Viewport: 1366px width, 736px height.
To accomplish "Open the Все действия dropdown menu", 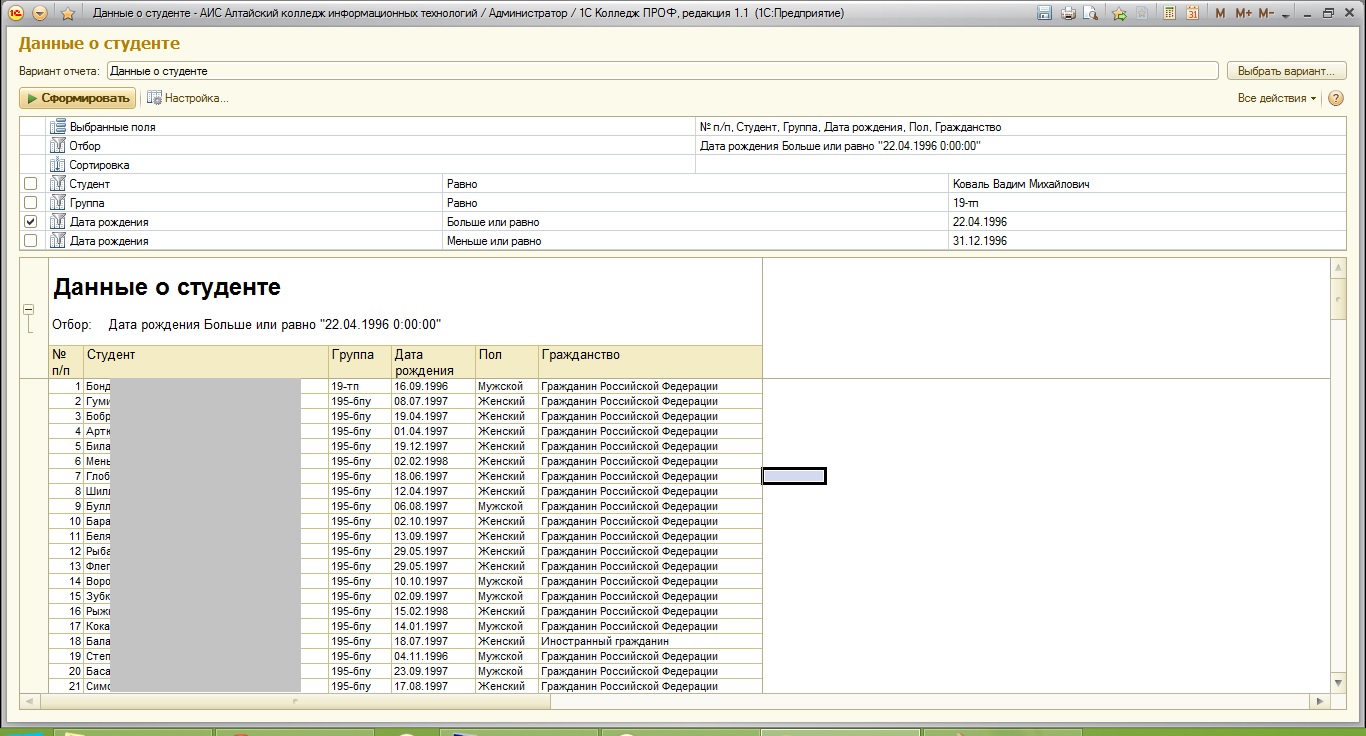I will 1277,98.
